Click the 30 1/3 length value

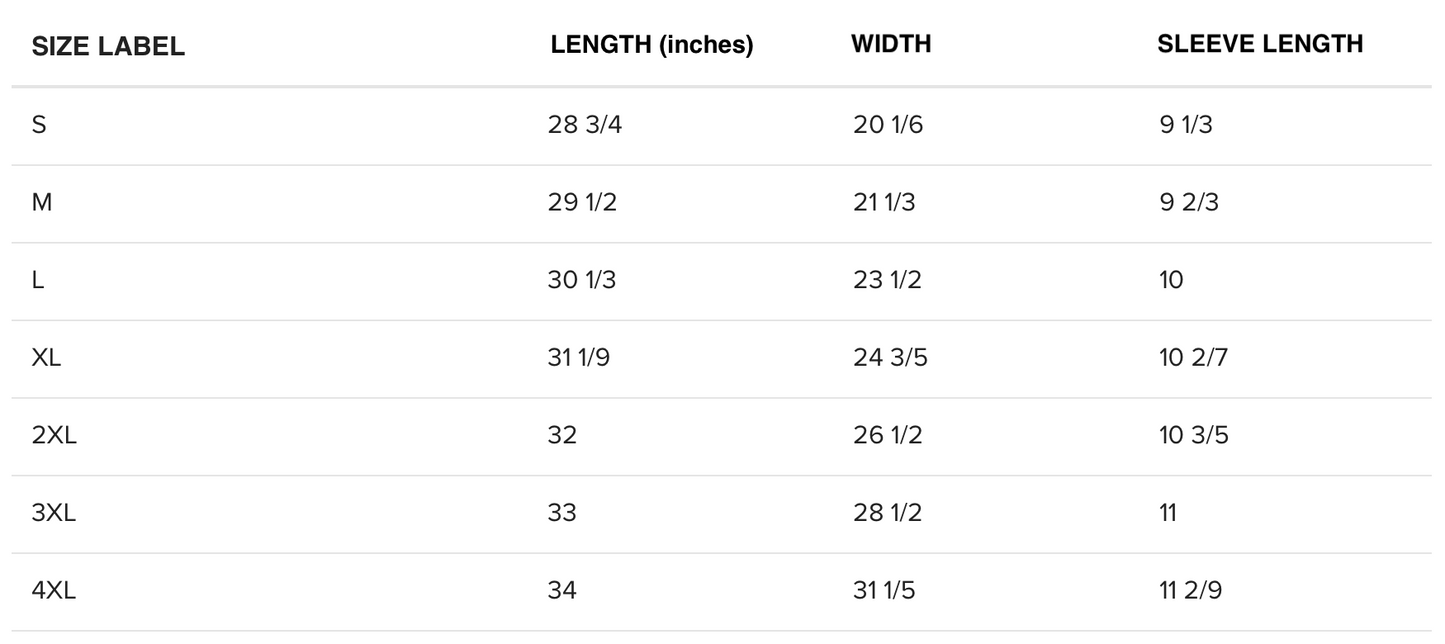coord(582,280)
